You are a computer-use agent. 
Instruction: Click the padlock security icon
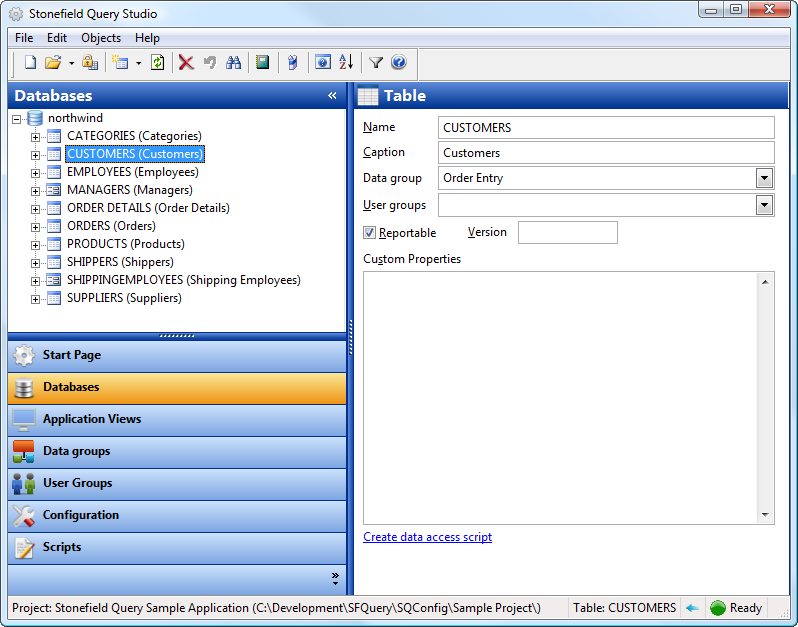(x=89, y=63)
